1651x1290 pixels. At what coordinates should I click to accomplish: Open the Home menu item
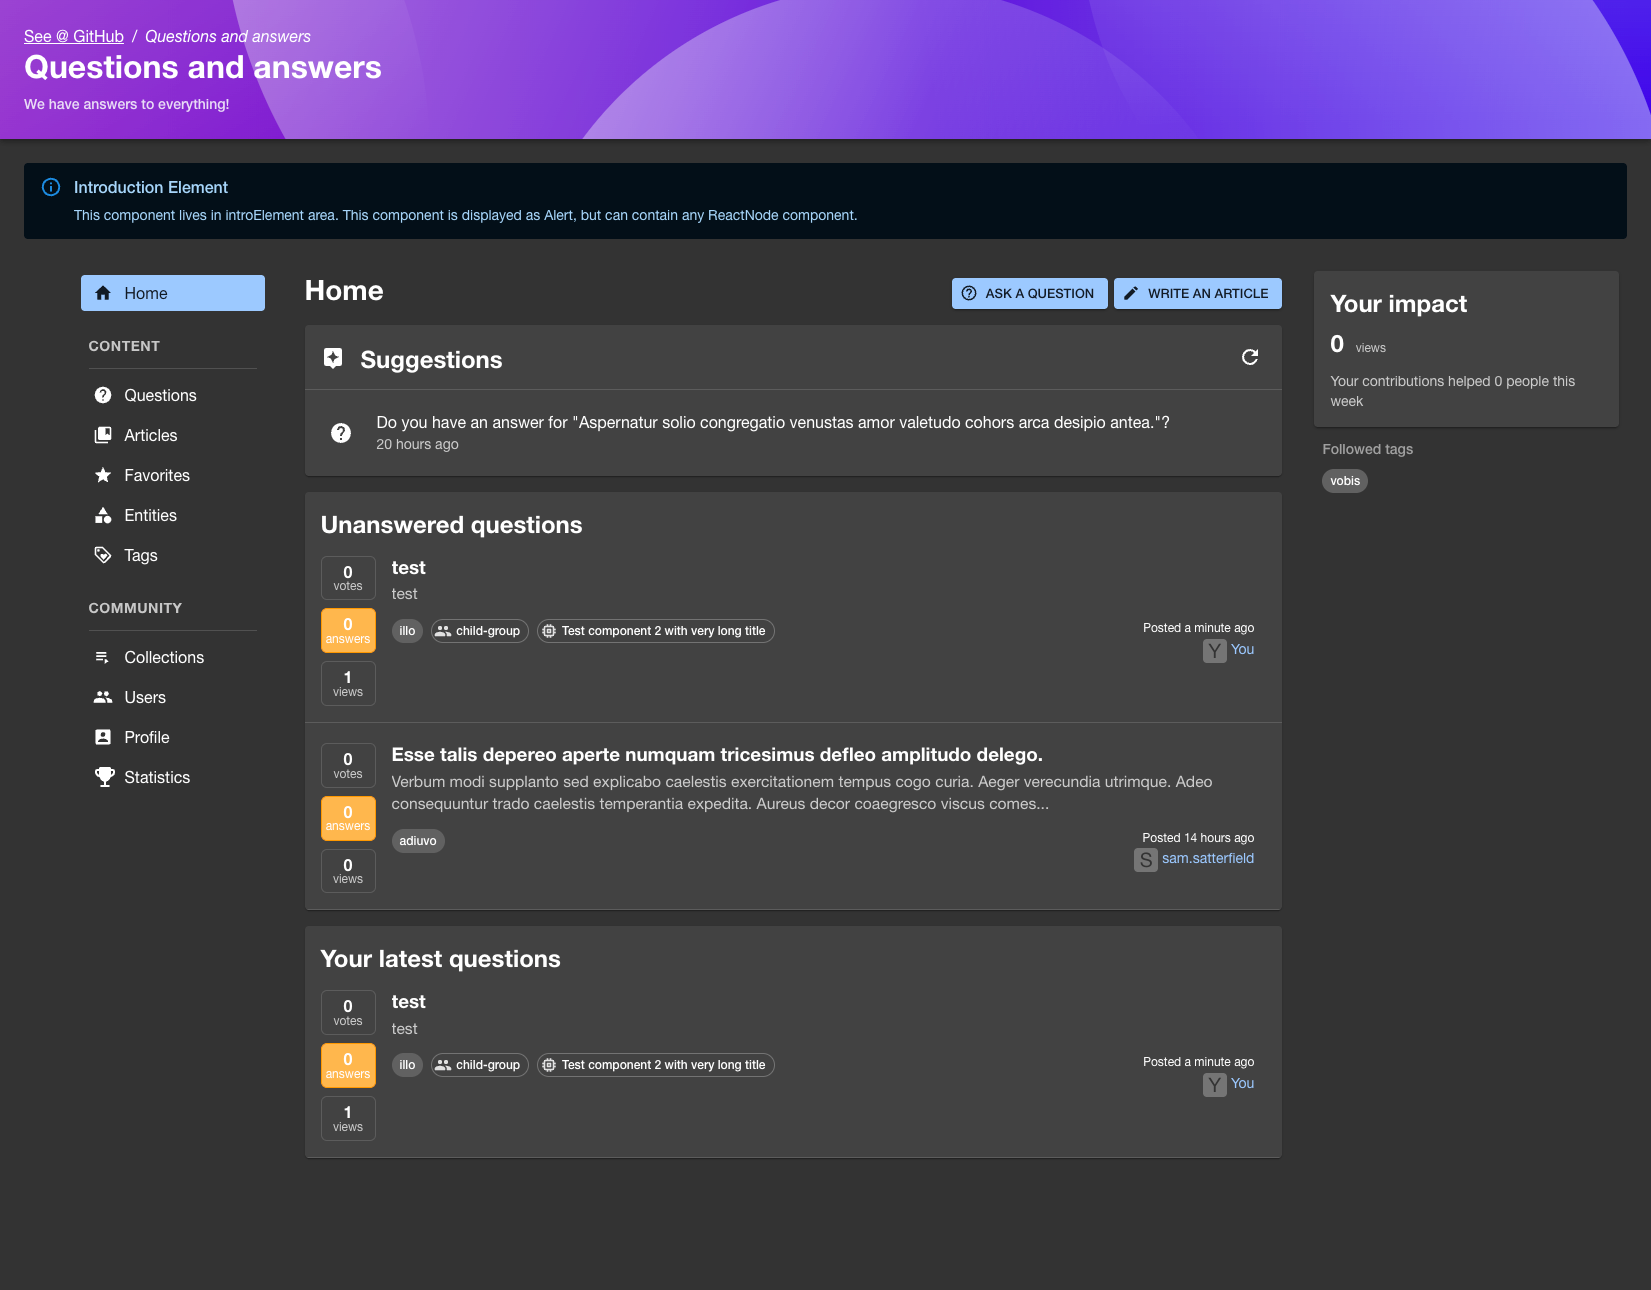173,293
